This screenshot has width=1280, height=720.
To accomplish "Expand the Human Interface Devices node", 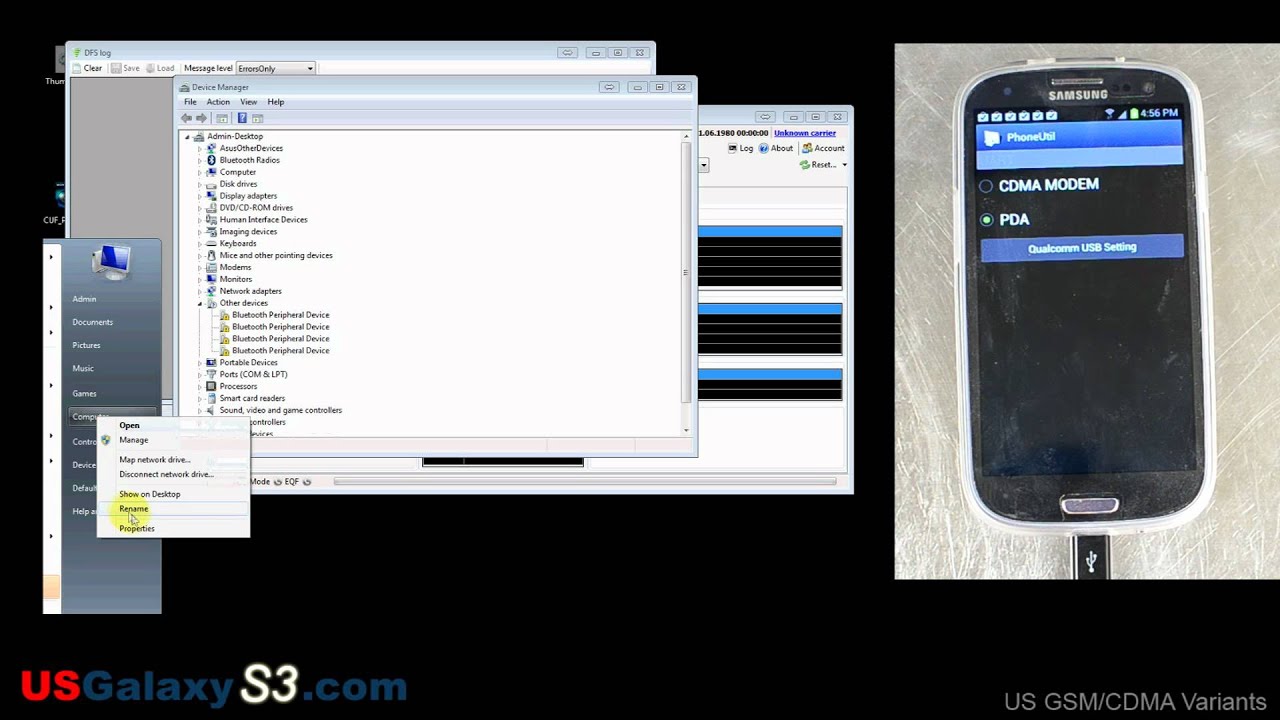I will (x=199, y=220).
